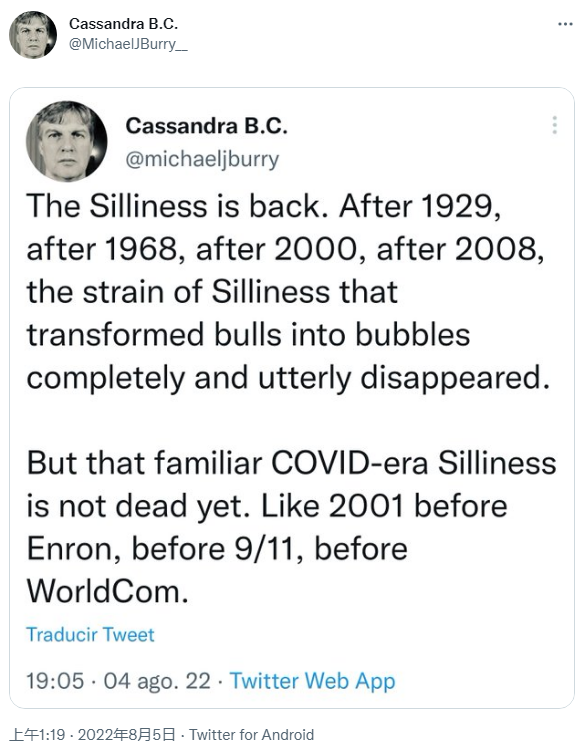
Task: Open vertical dots menu inside quoted tweet
Action: pos(554,125)
